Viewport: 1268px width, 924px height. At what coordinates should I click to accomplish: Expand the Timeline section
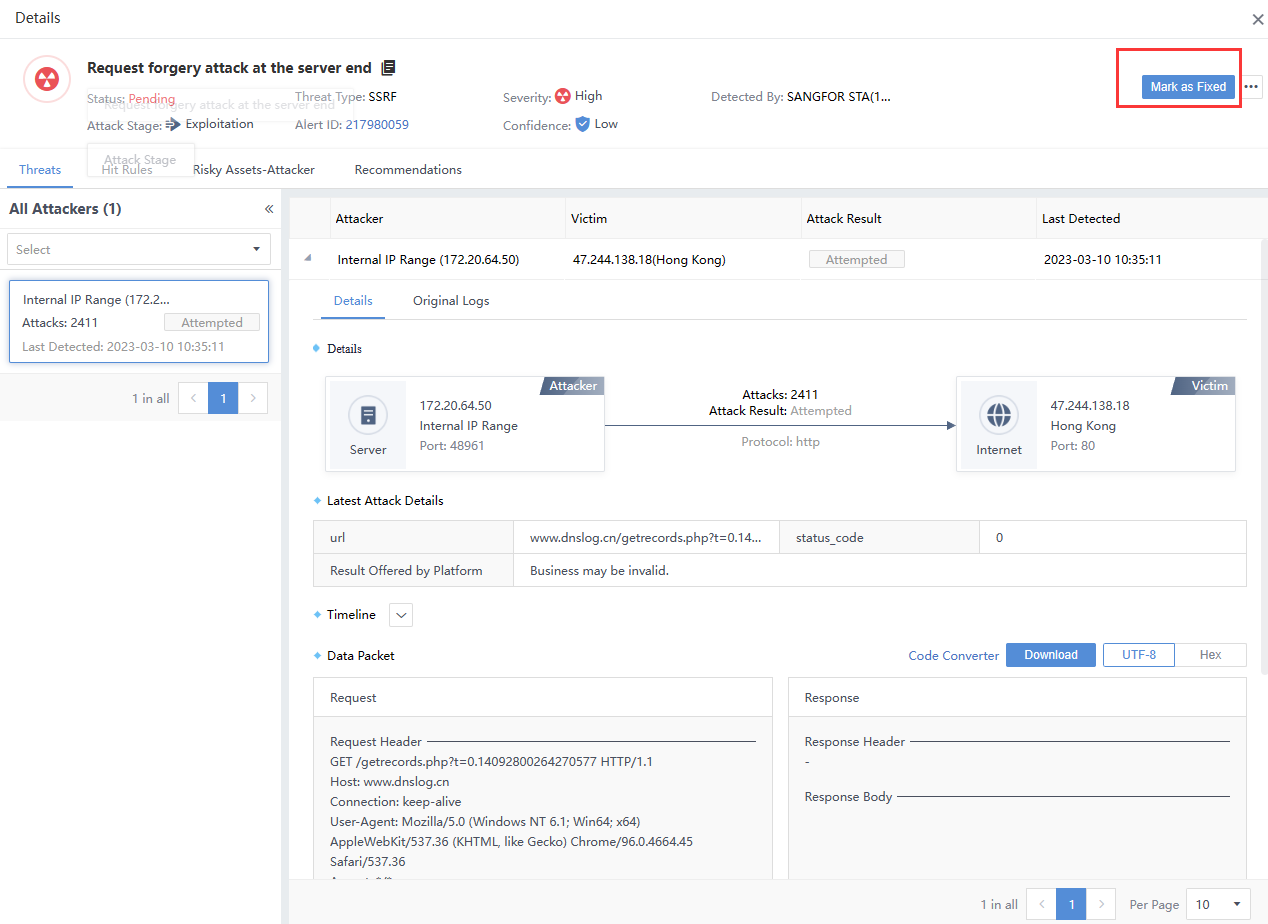click(x=401, y=615)
